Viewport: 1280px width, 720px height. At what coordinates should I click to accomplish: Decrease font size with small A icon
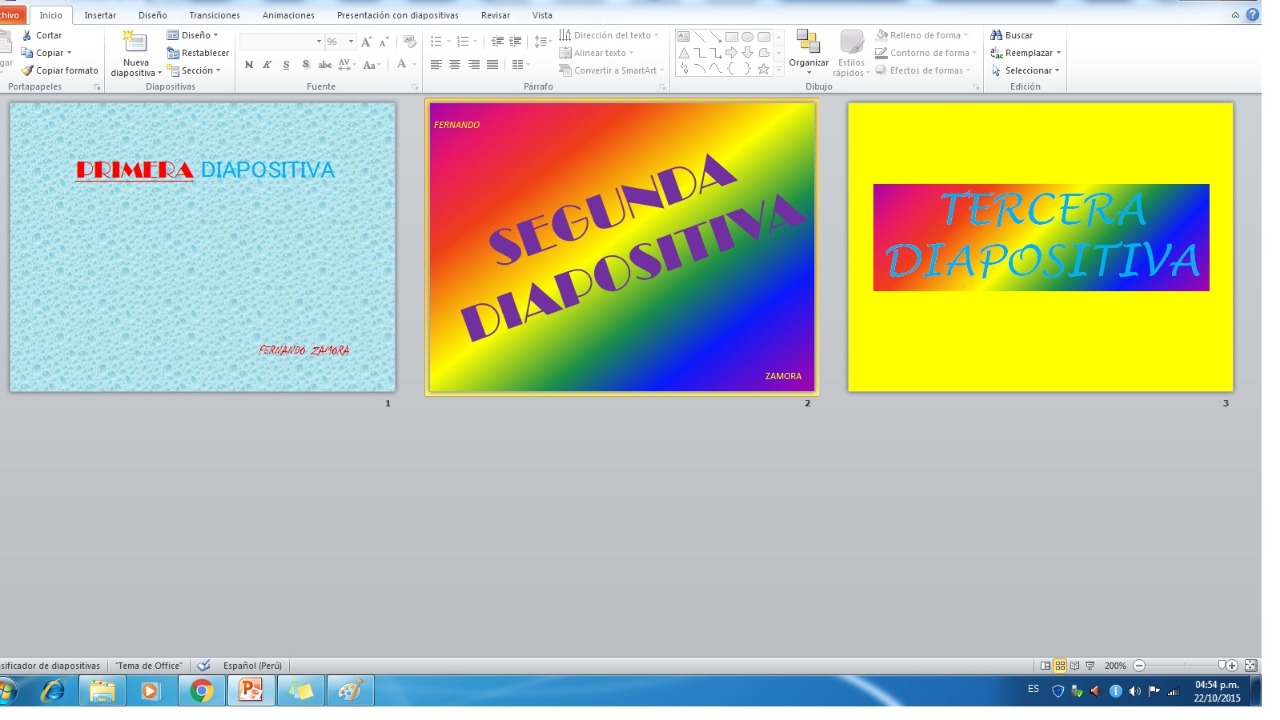tap(384, 41)
